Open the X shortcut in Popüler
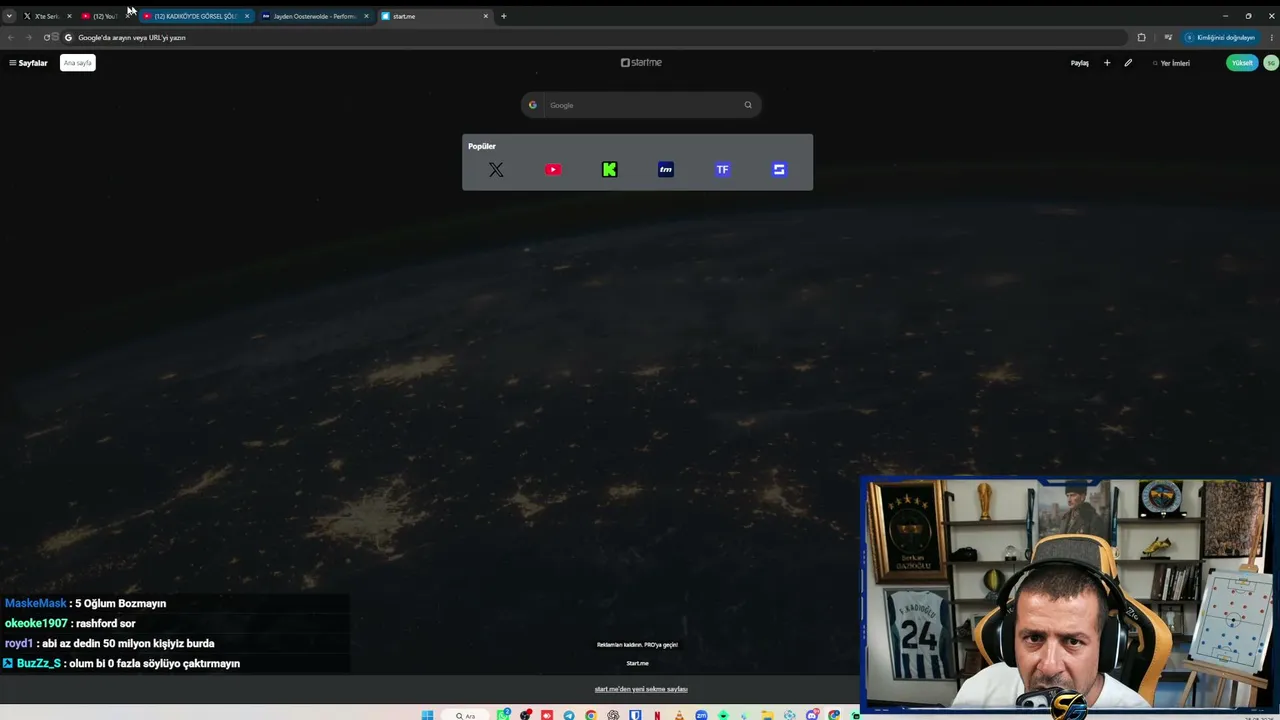Image resolution: width=1280 pixels, height=720 pixels. [x=496, y=170]
